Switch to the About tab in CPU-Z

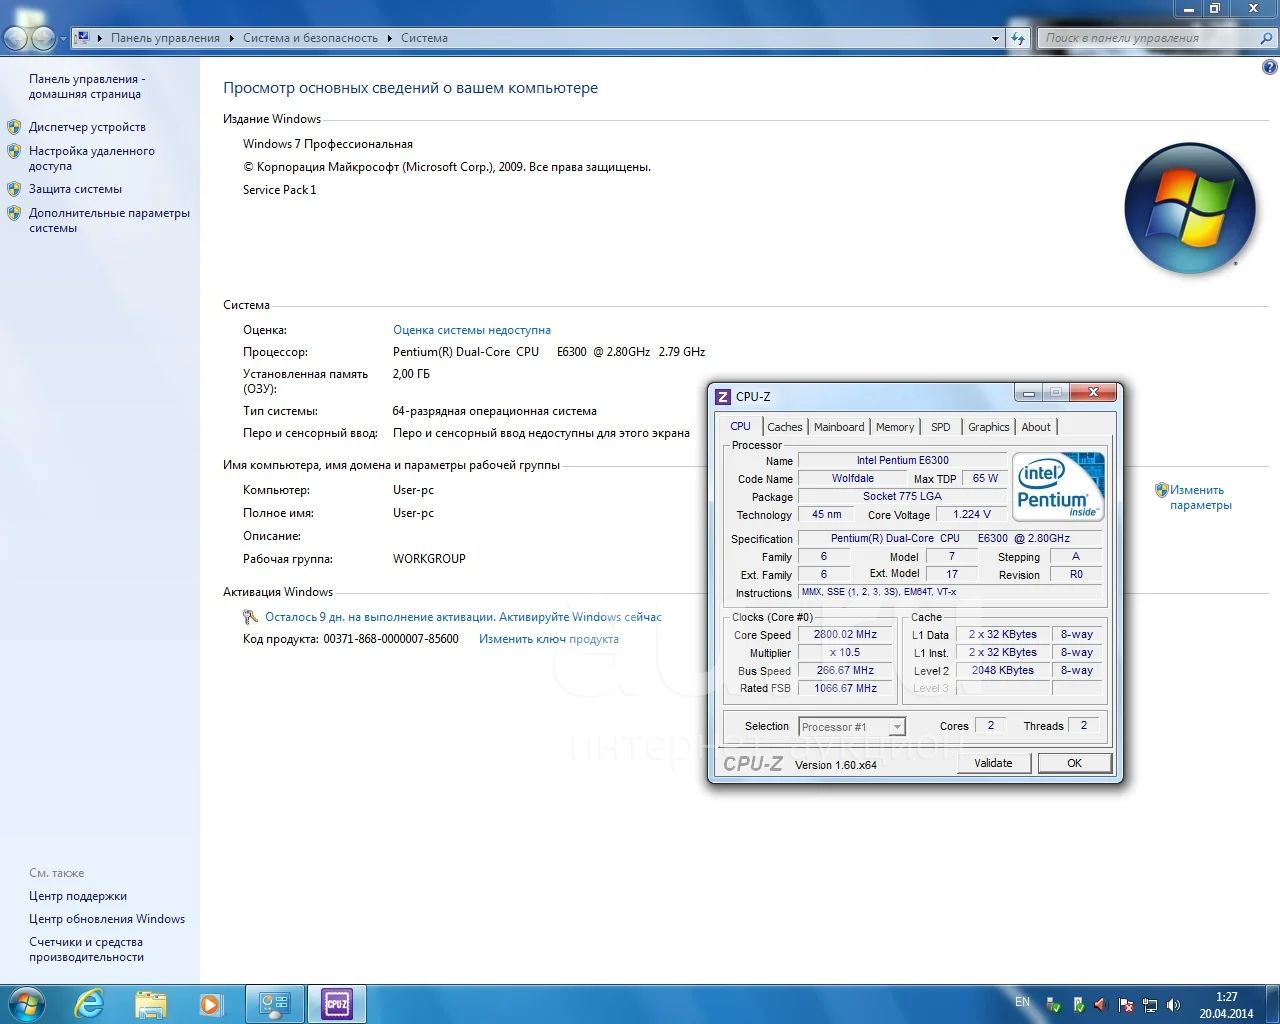[x=1036, y=427]
